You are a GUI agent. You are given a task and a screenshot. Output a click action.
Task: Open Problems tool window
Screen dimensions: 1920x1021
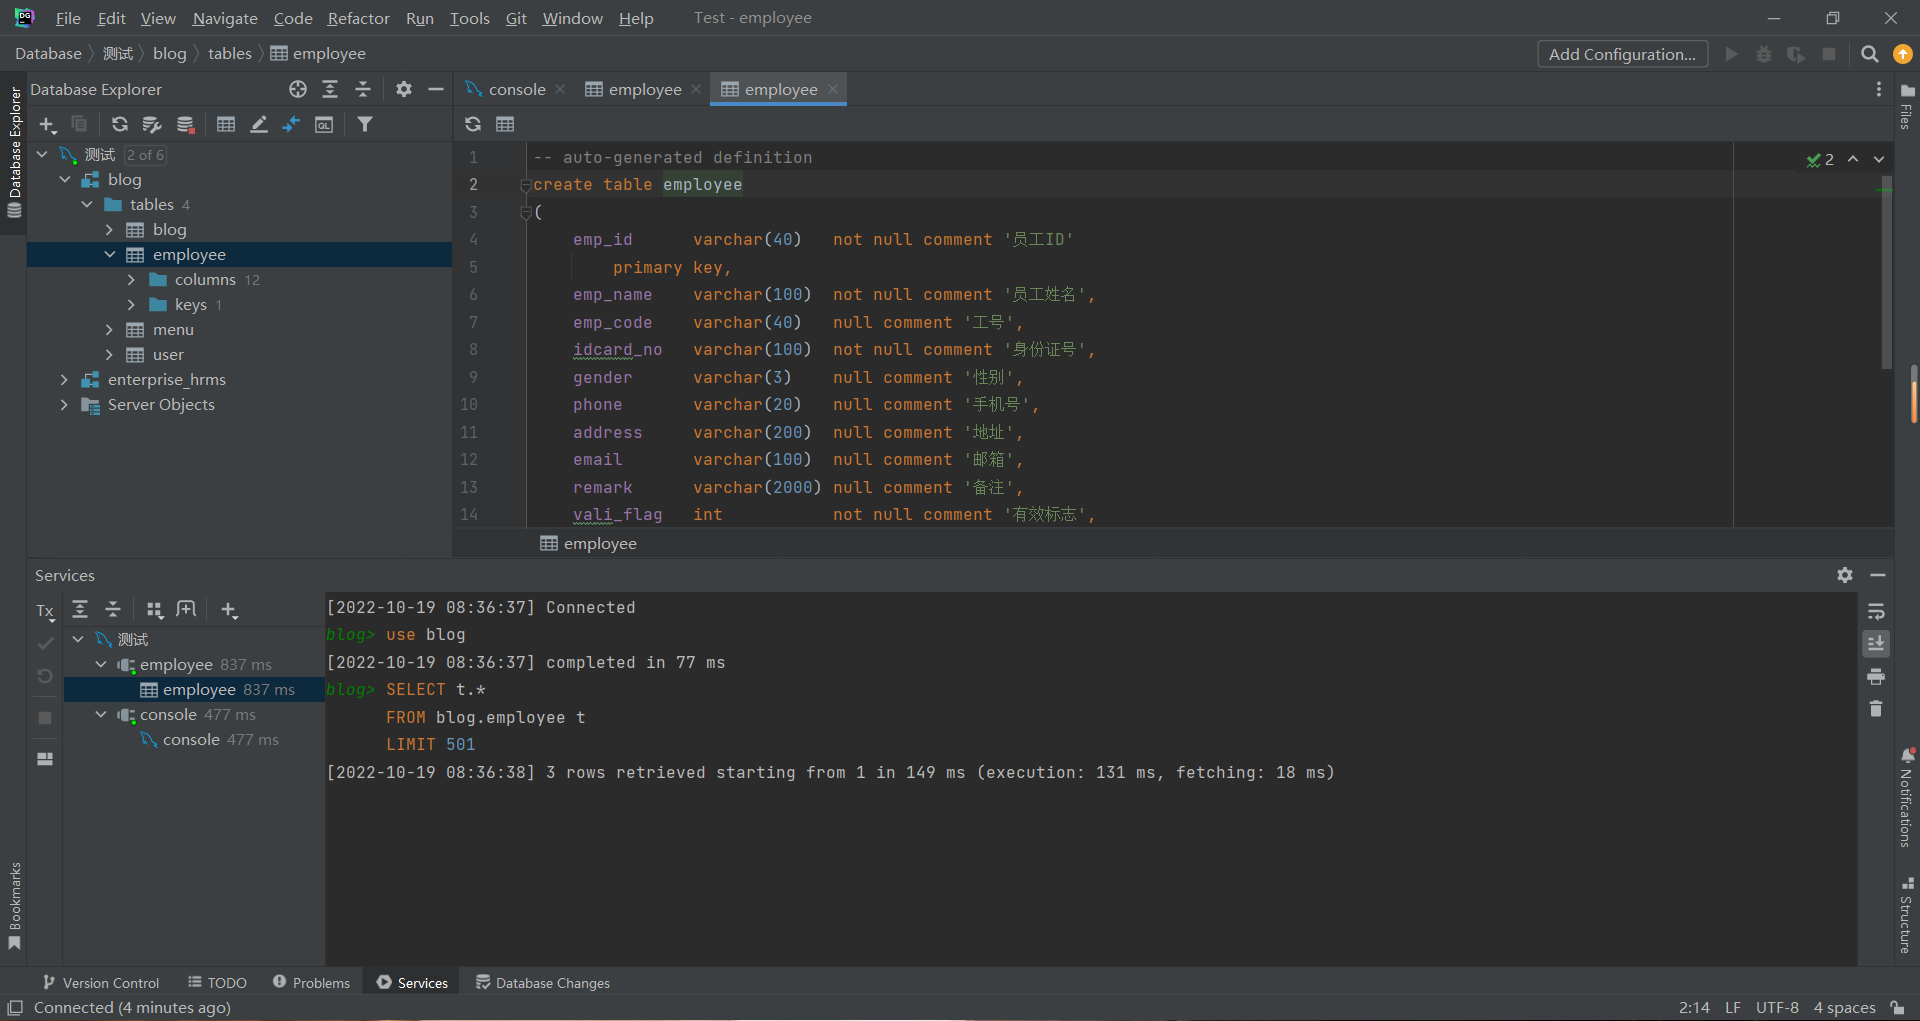[311, 983]
